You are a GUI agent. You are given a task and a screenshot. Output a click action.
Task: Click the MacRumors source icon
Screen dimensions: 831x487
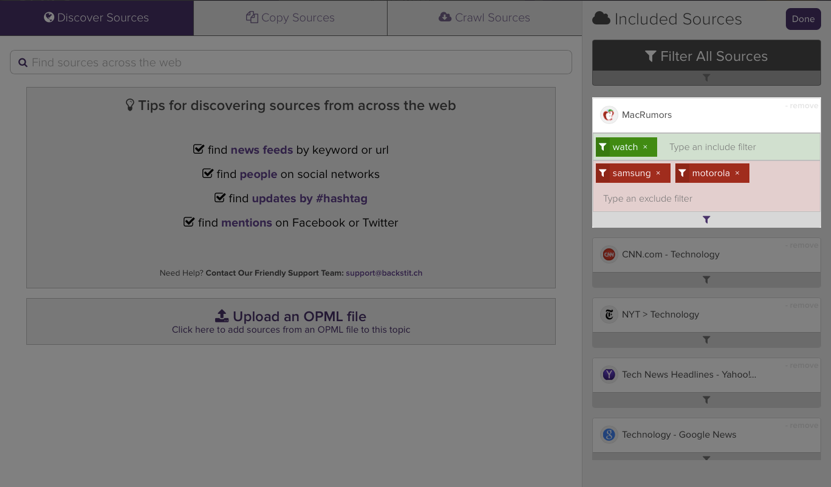(609, 114)
